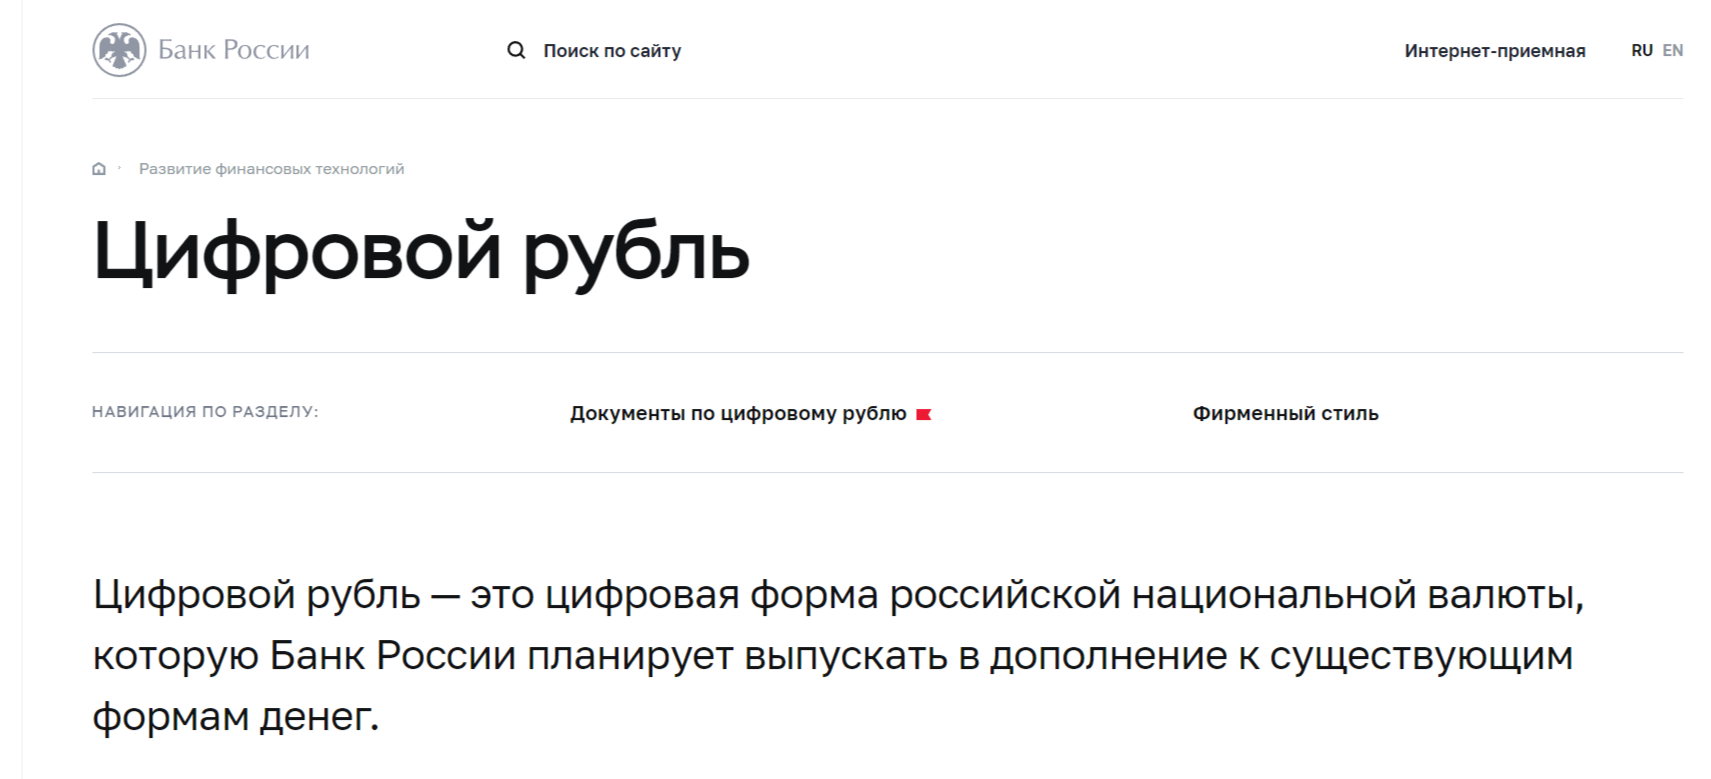Click the home breadcrumb icon
Viewport: 1711px width, 779px height.
pyautogui.click(x=99, y=169)
